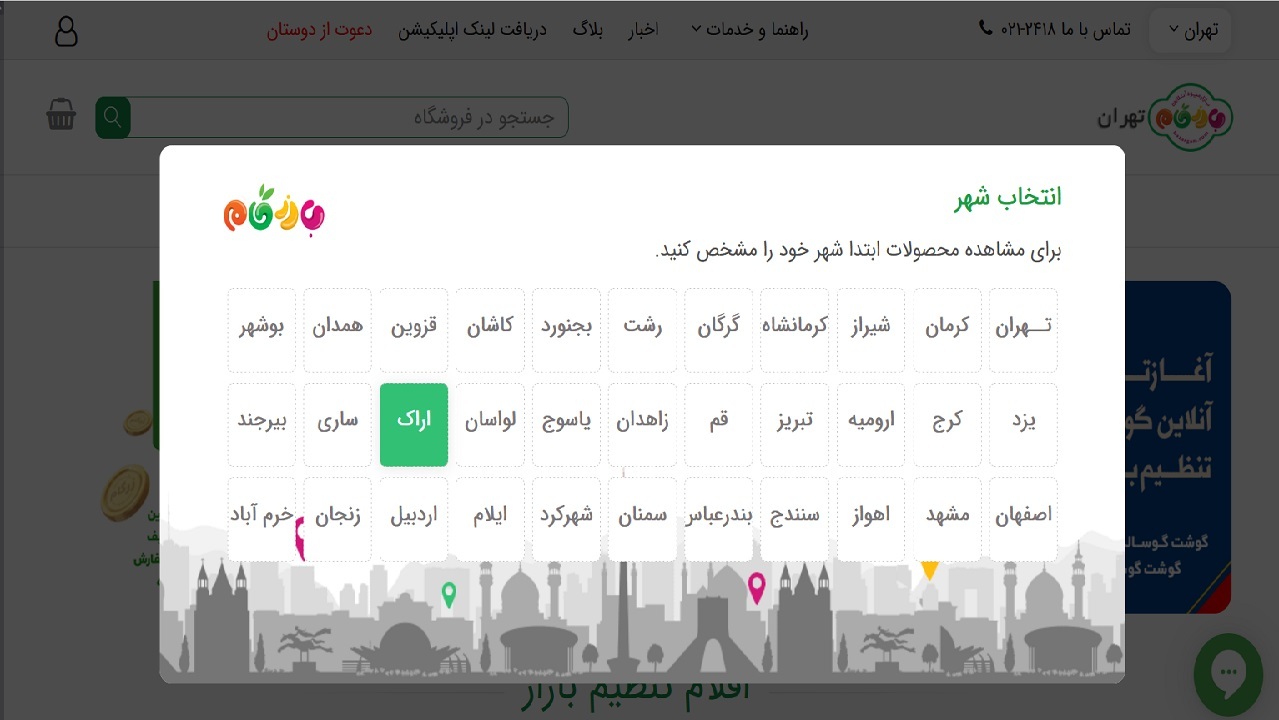
Task: Expand the راهنما و خدمات menu
Action: 749,29
